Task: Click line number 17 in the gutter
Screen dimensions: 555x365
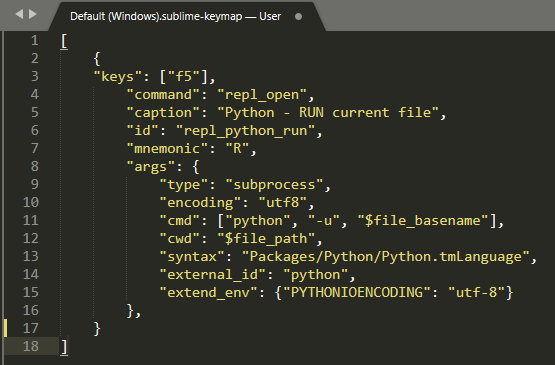Action: coord(31,328)
